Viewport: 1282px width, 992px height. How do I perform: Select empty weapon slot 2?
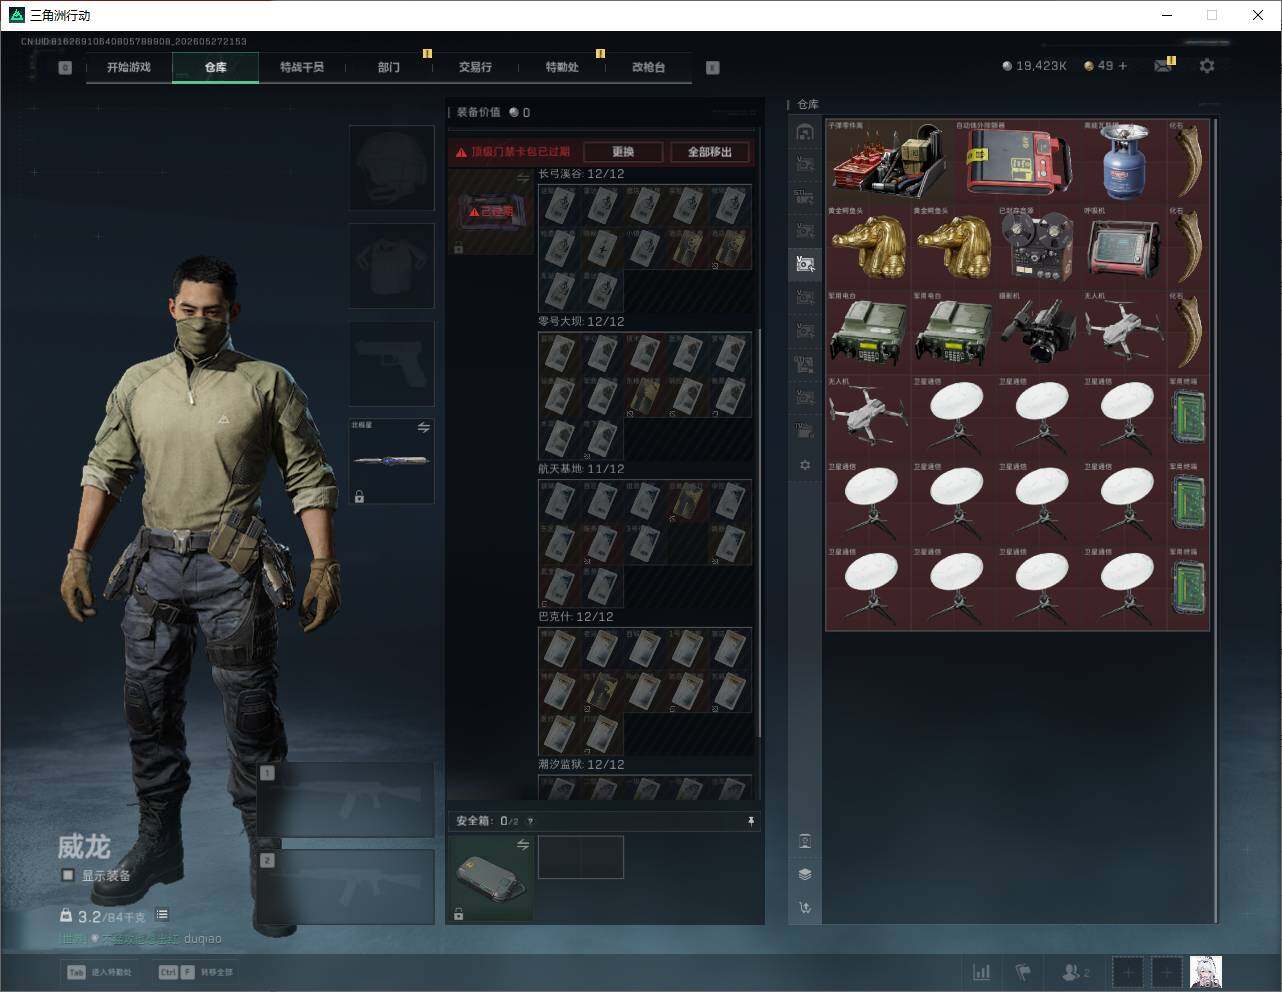(346, 887)
